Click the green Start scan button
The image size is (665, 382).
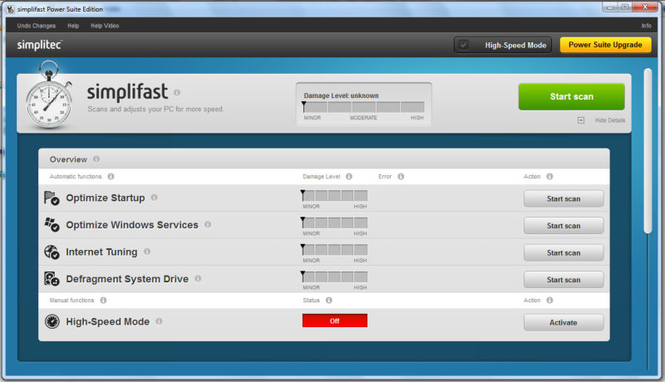point(571,97)
